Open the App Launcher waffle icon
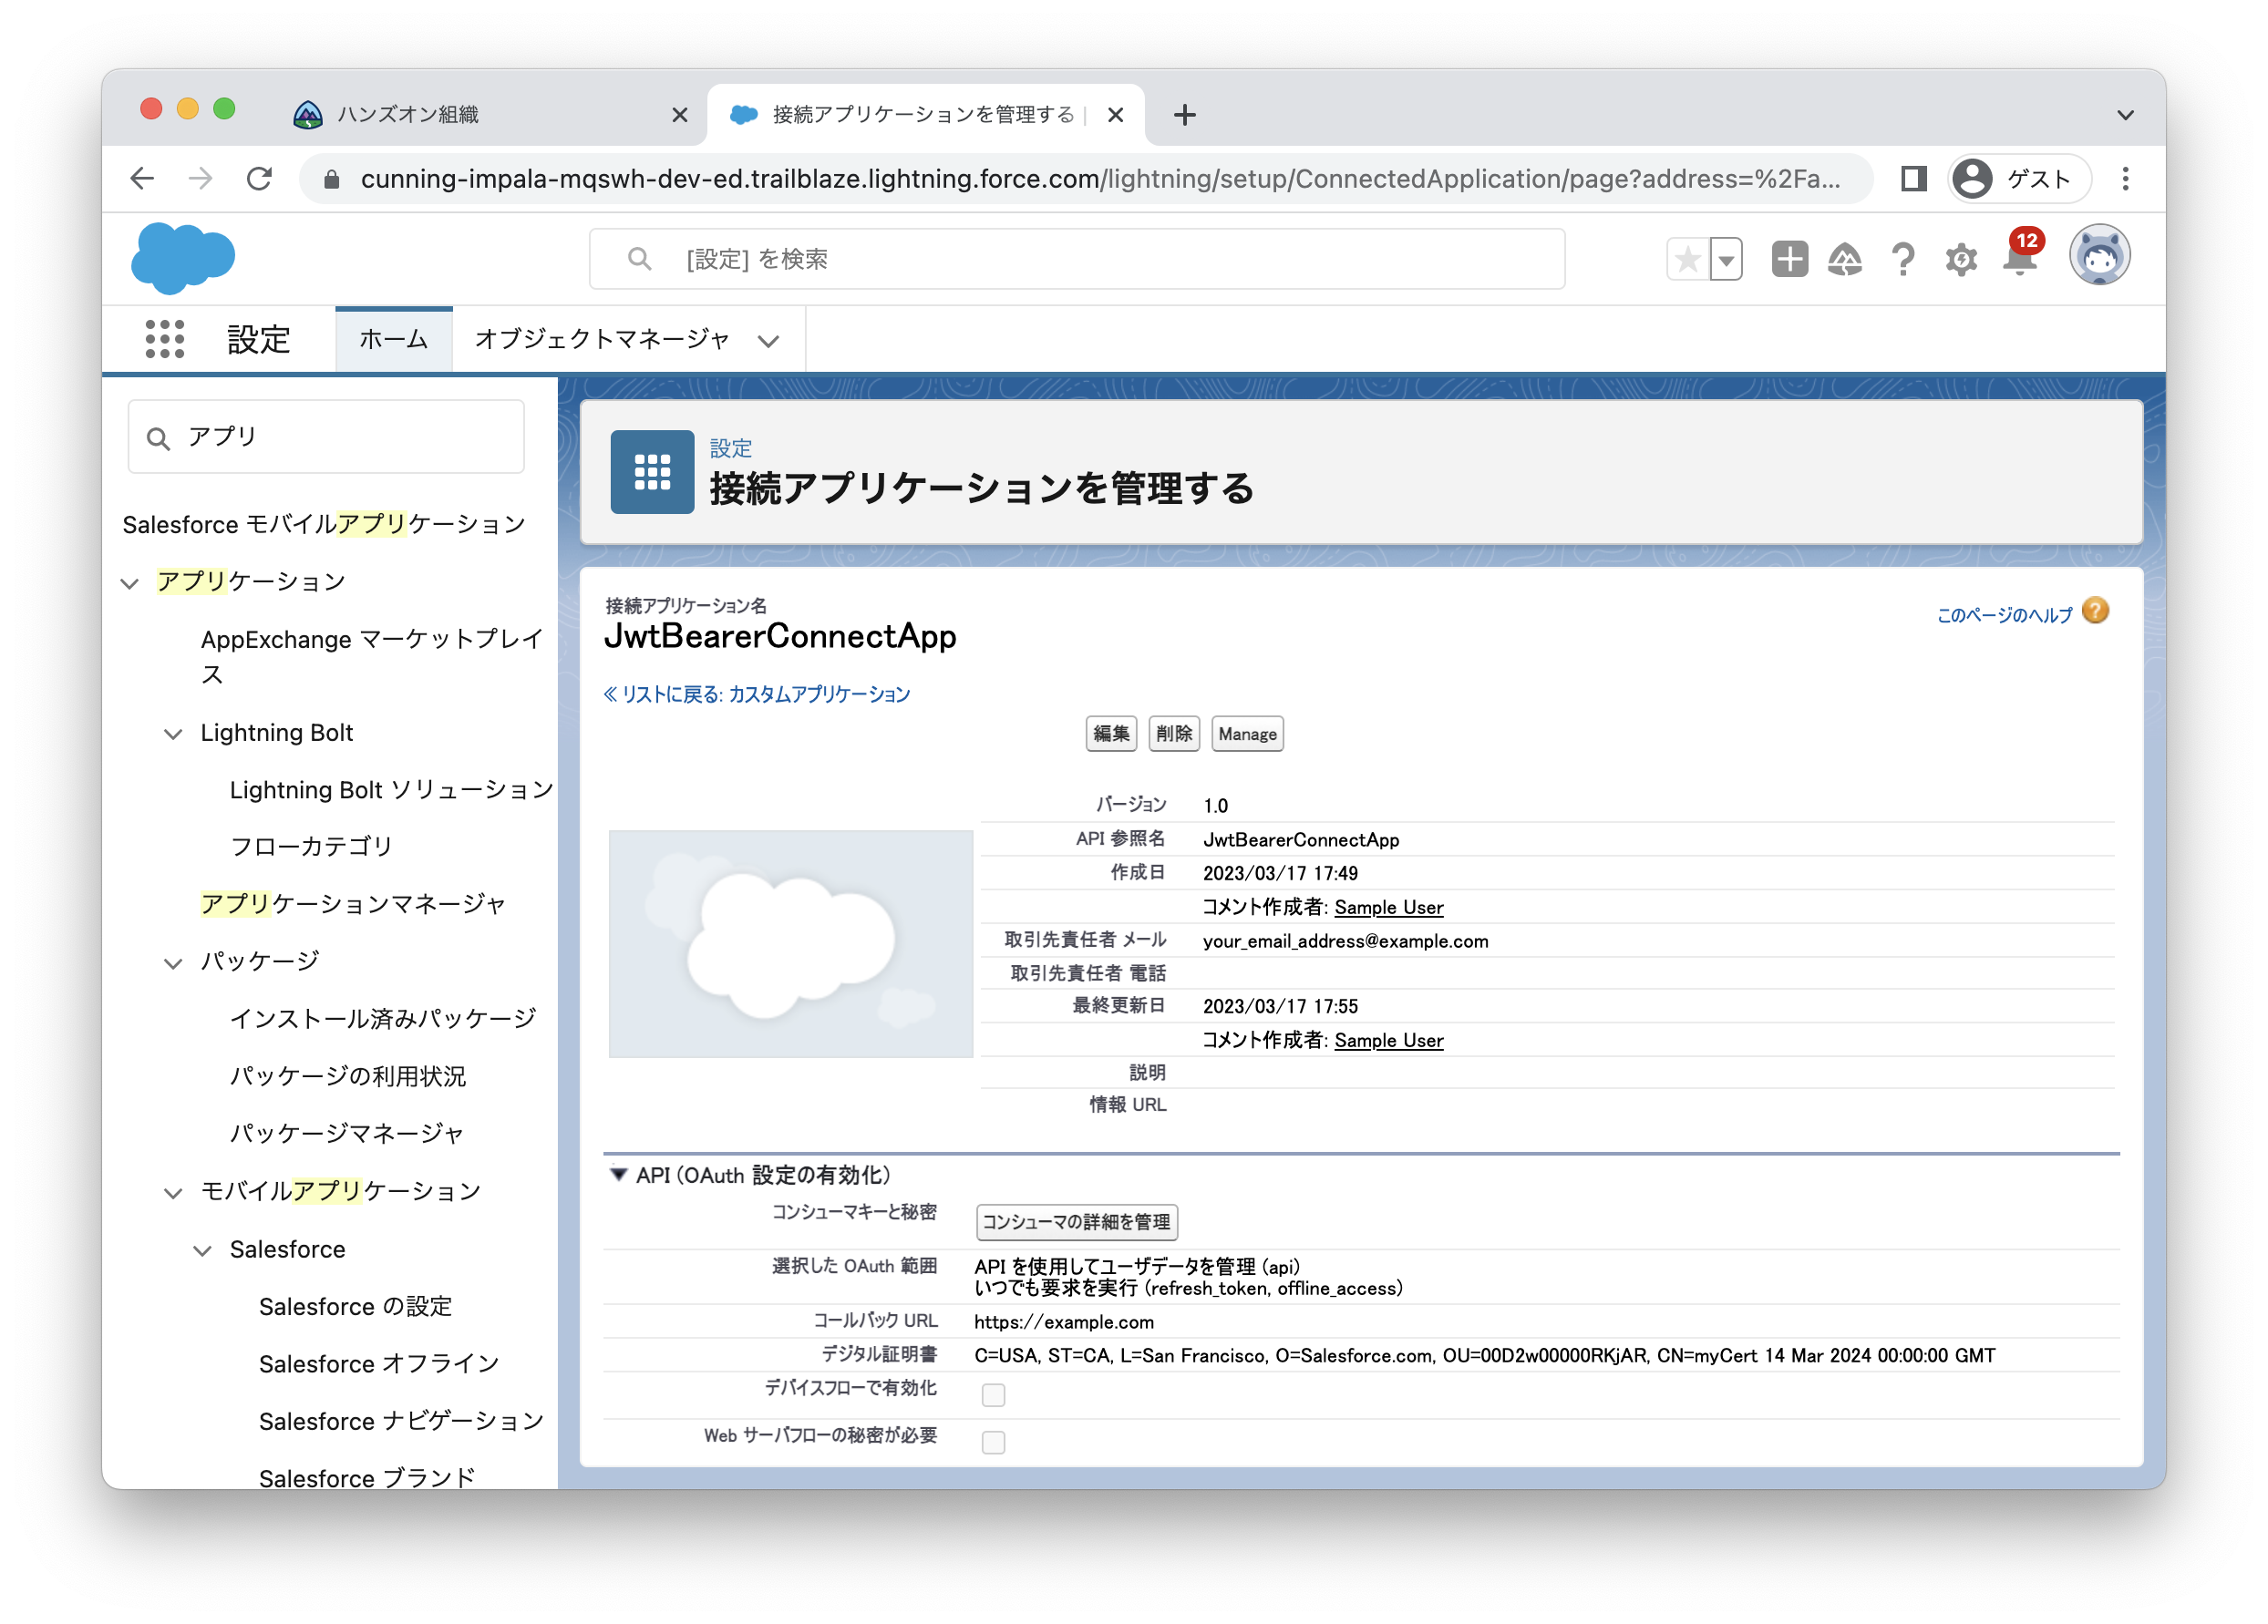Viewport: 2268px width, 1624px height. click(163, 339)
